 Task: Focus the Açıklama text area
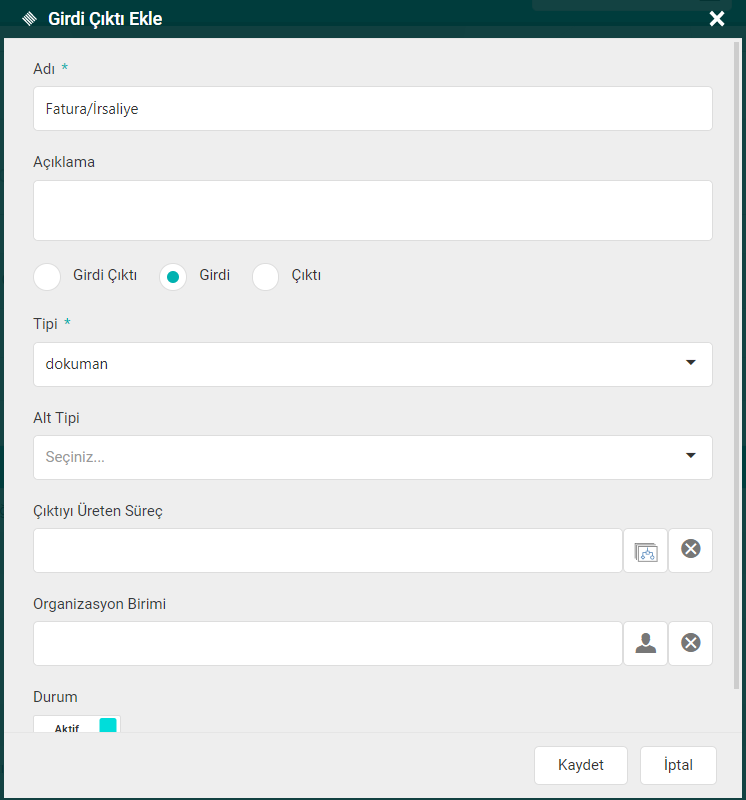pyautogui.click(x=372, y=210)
